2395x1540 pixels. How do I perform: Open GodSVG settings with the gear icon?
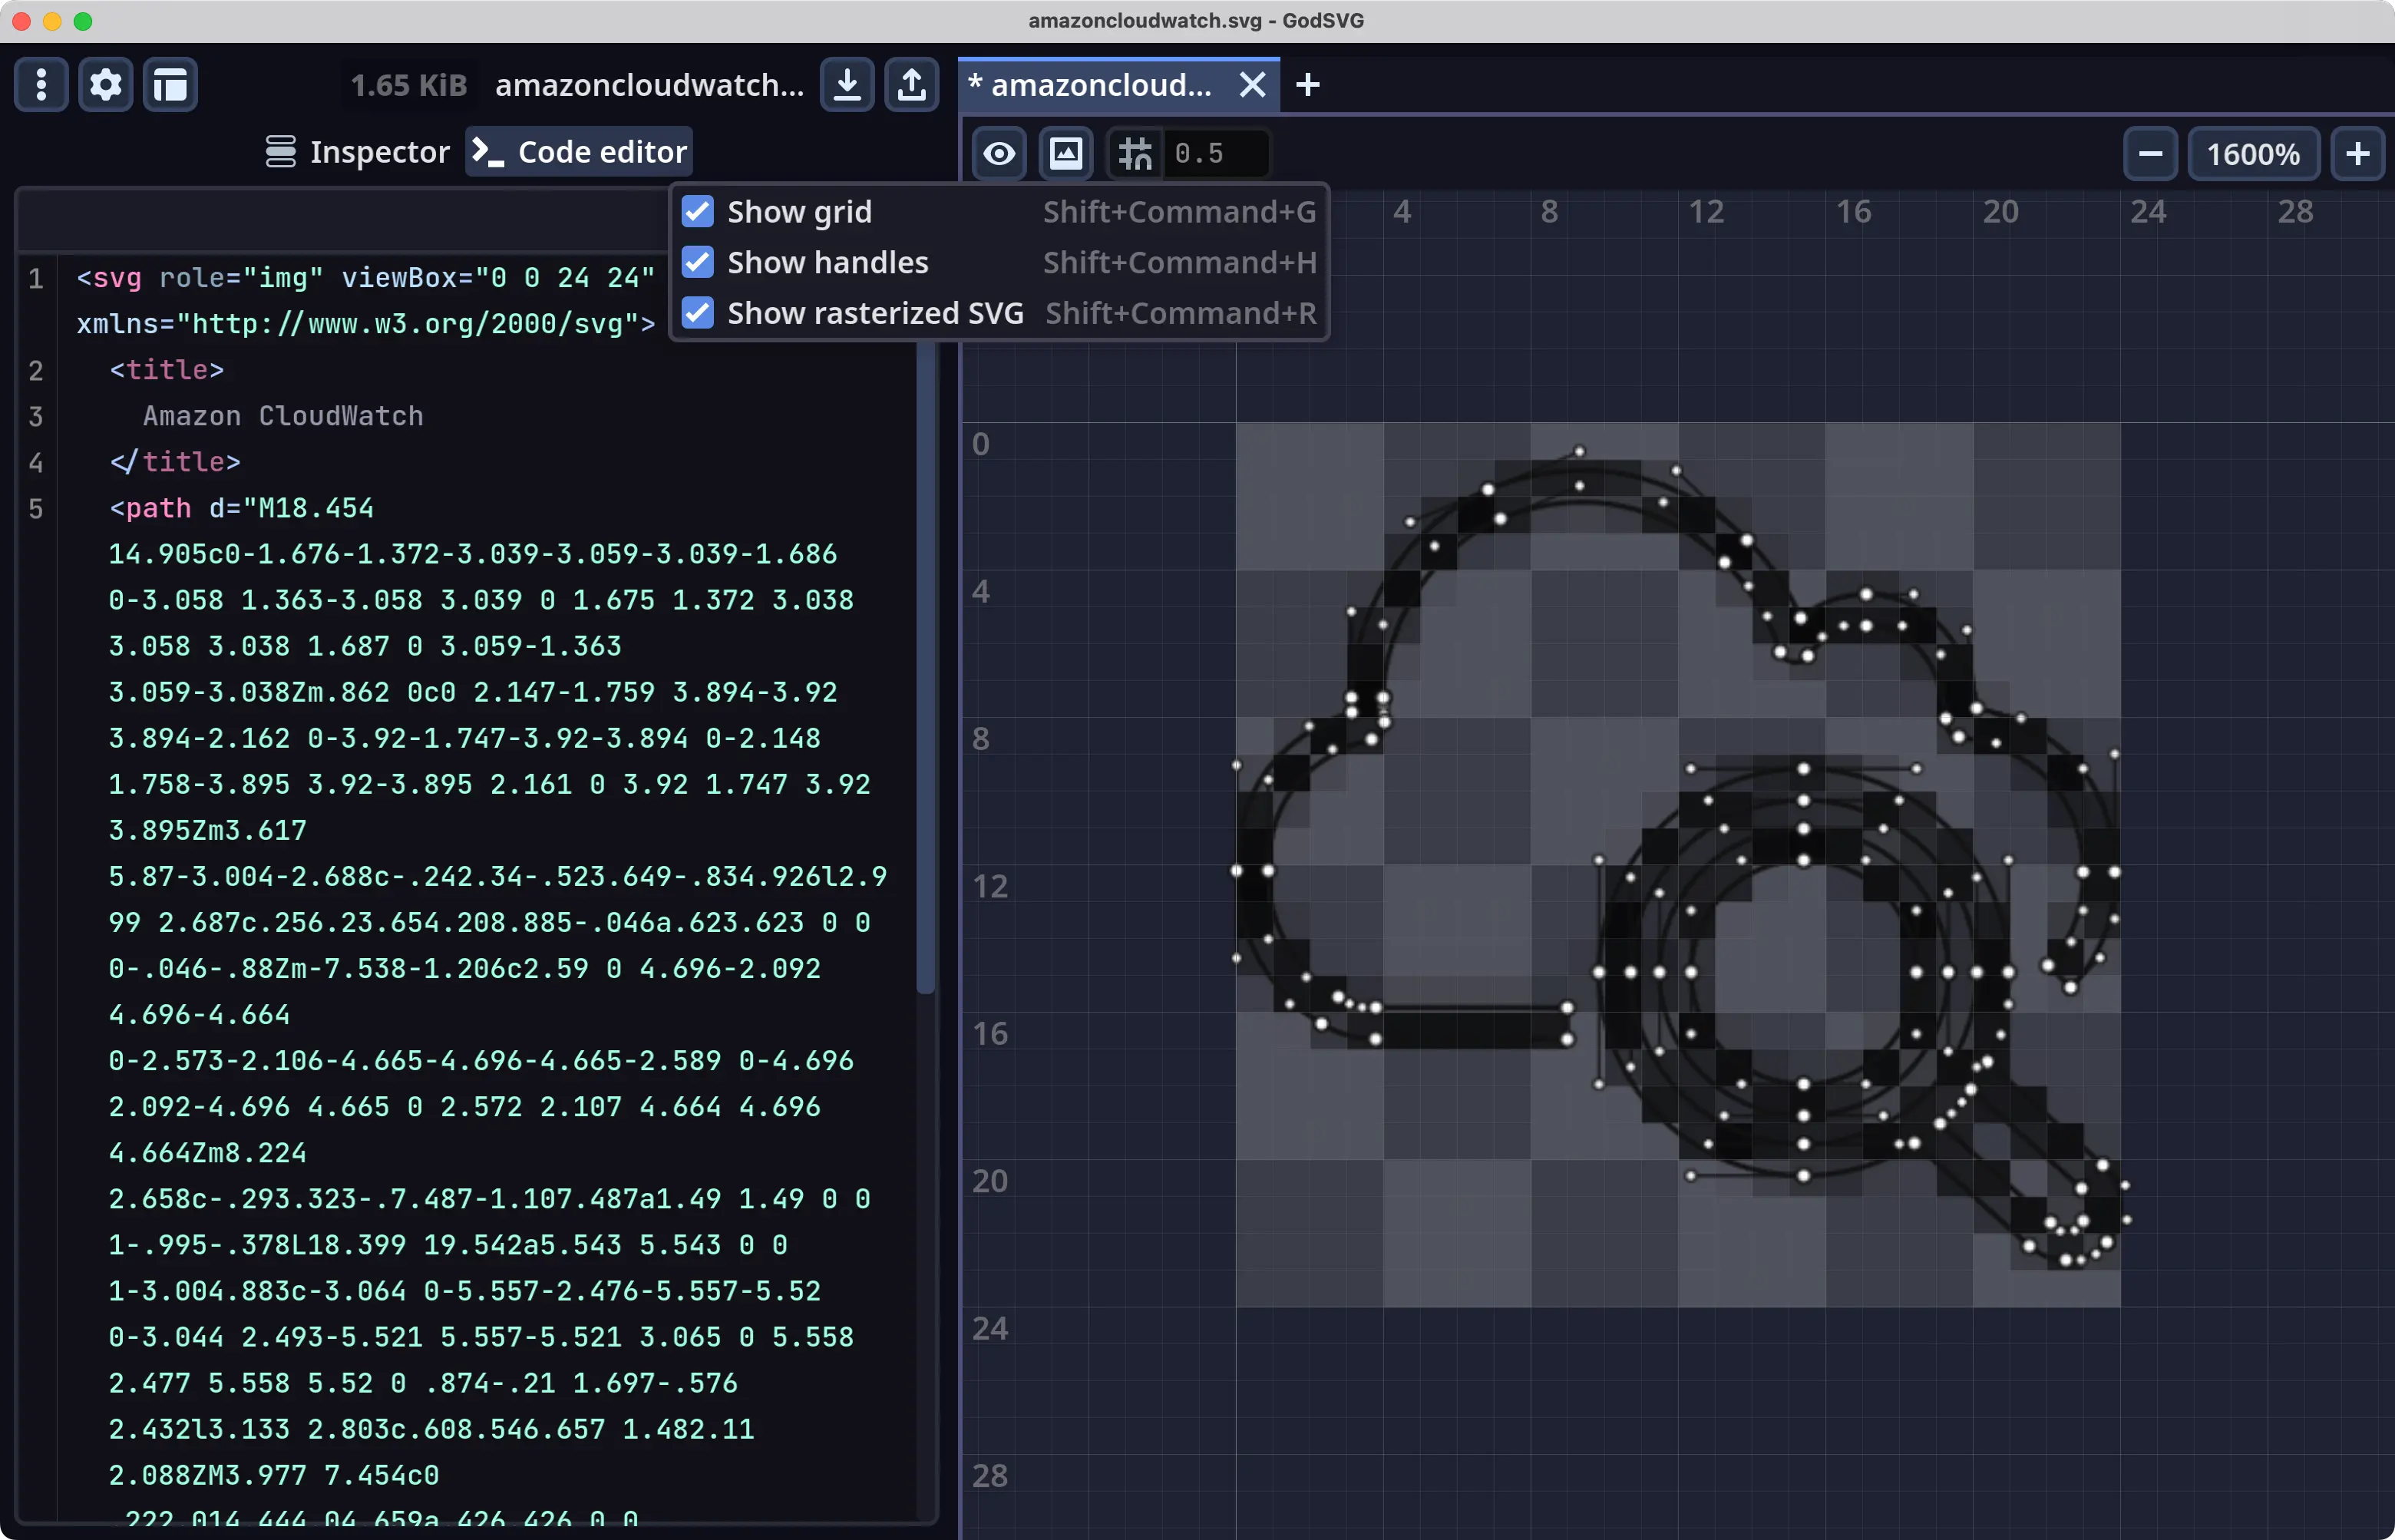coord(105,85)
